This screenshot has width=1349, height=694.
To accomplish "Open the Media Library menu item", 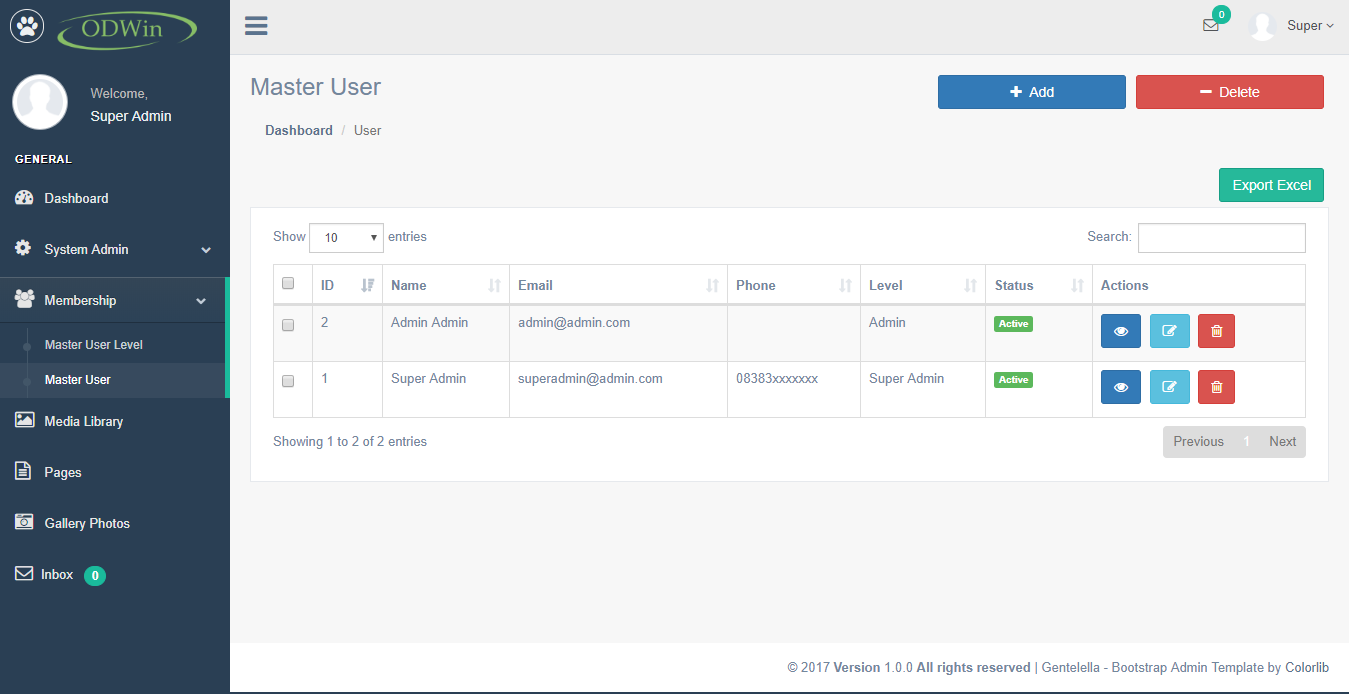I will click(x=115, y=421).
